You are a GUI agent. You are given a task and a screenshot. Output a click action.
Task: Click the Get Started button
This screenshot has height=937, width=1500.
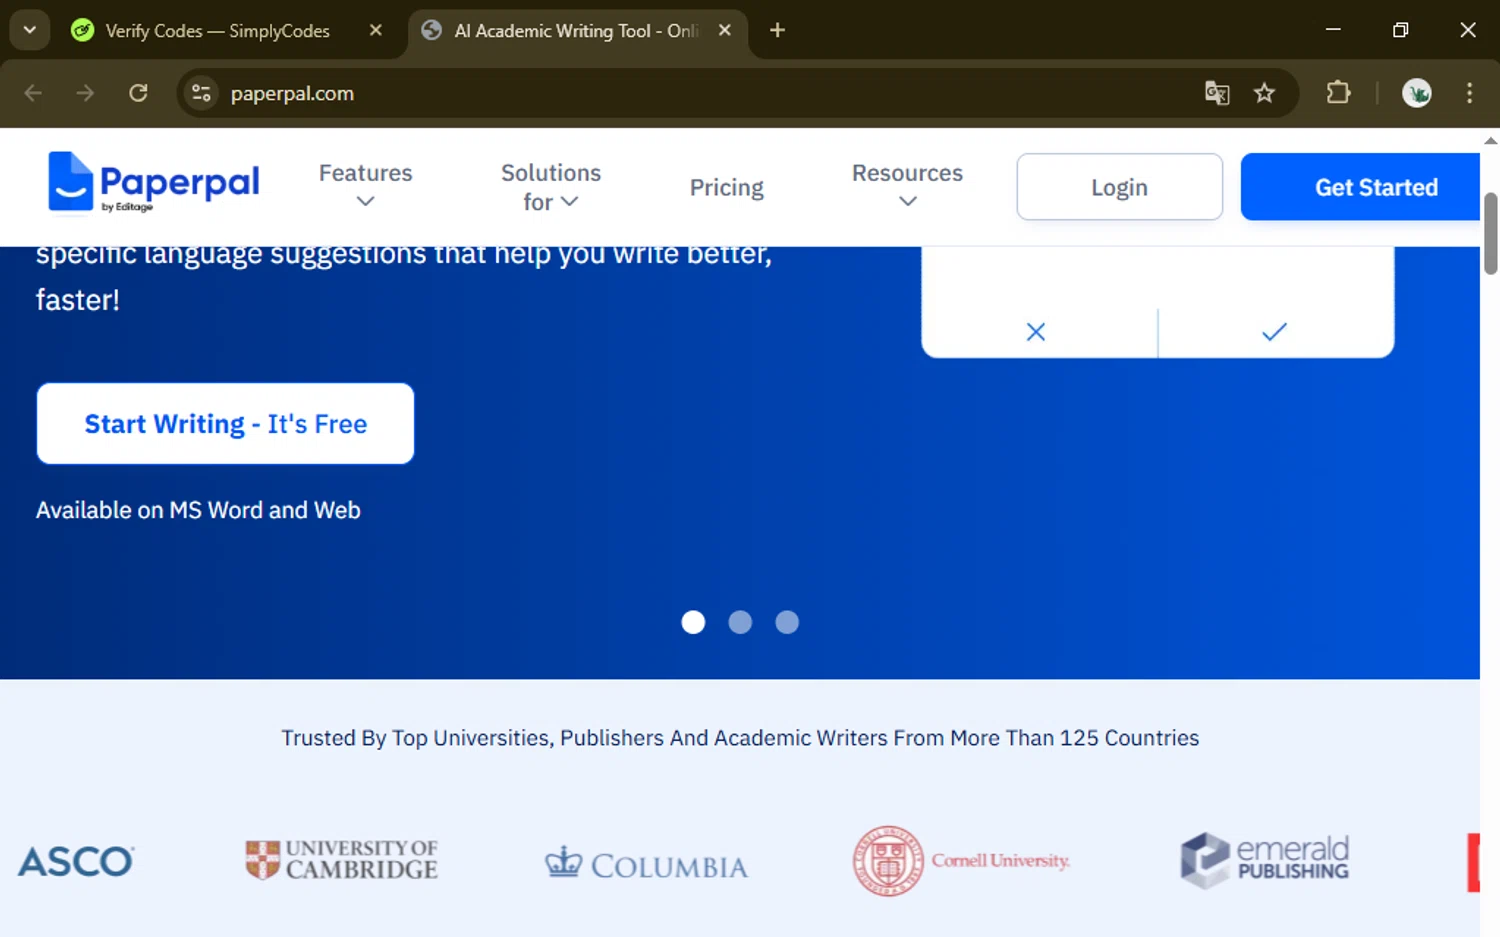pos(1360,187)
